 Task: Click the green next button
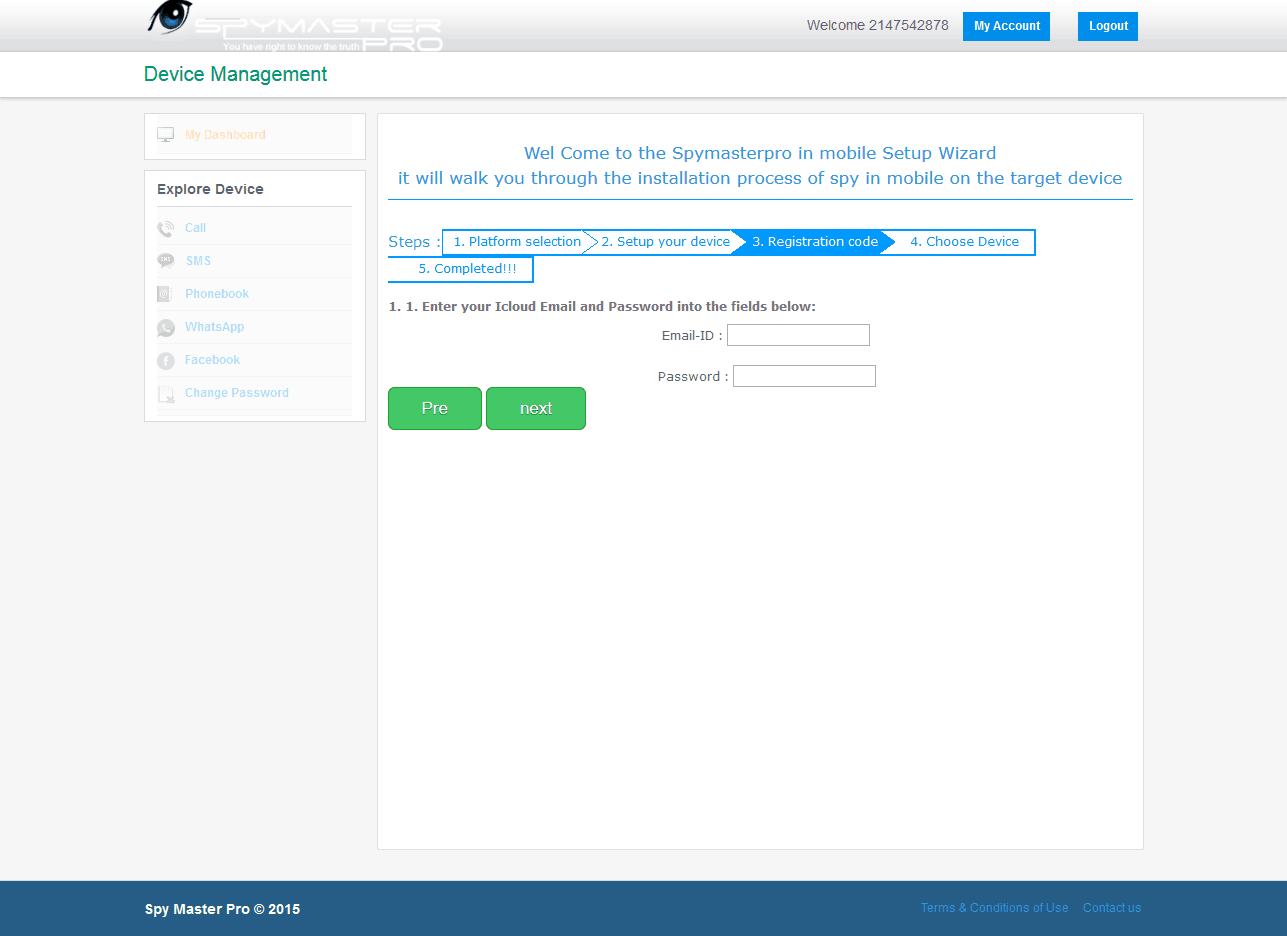[x=536, y=408]
